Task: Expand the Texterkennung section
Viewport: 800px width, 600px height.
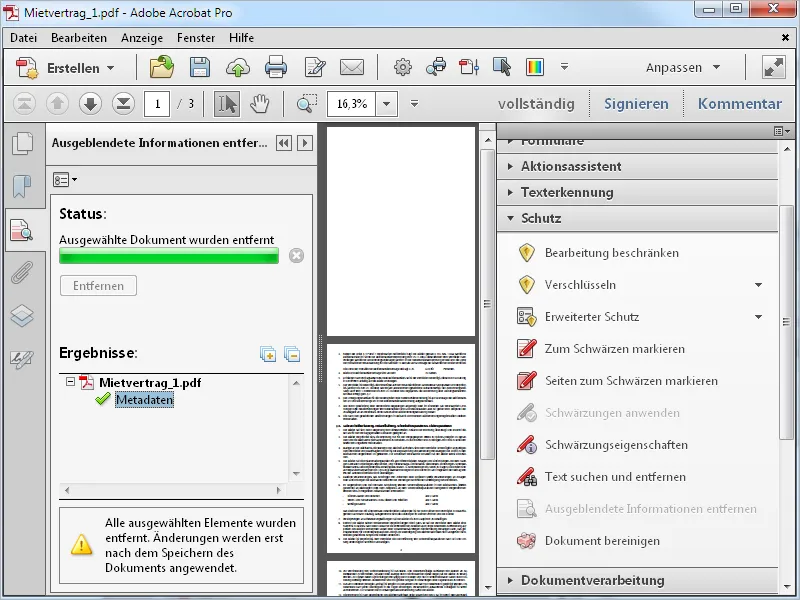Action: click(x=637, y=192)
